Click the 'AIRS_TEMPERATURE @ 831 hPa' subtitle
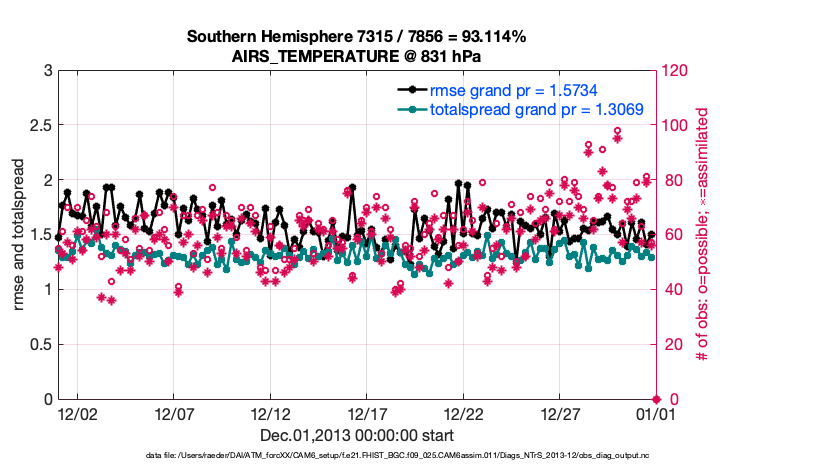Viewport: 830px width, 470px height. (357, 55)
